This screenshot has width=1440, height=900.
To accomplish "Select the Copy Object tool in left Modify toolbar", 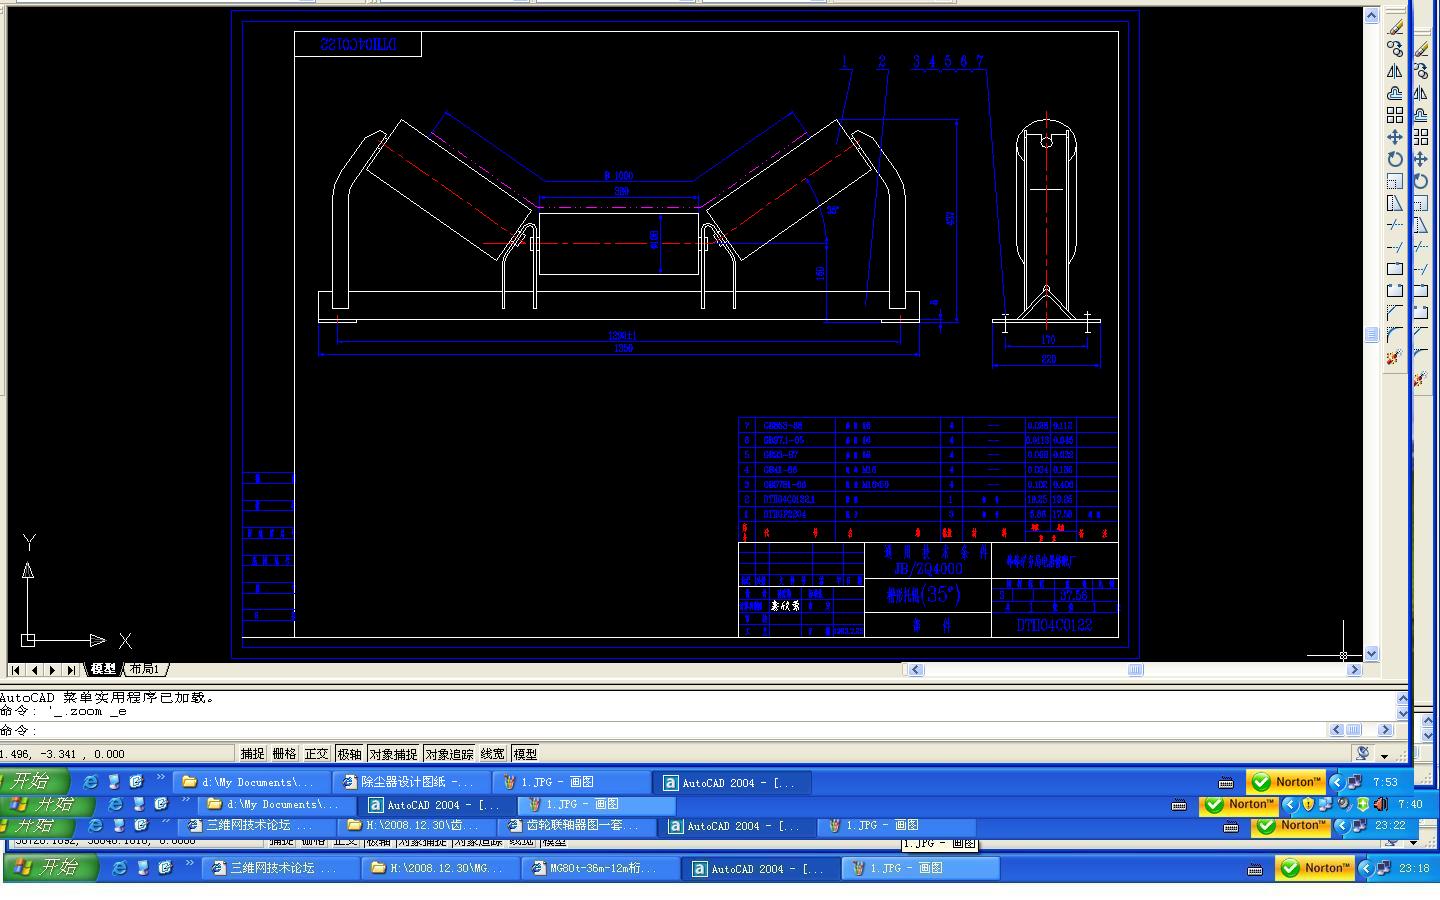I will point(1395,49).
